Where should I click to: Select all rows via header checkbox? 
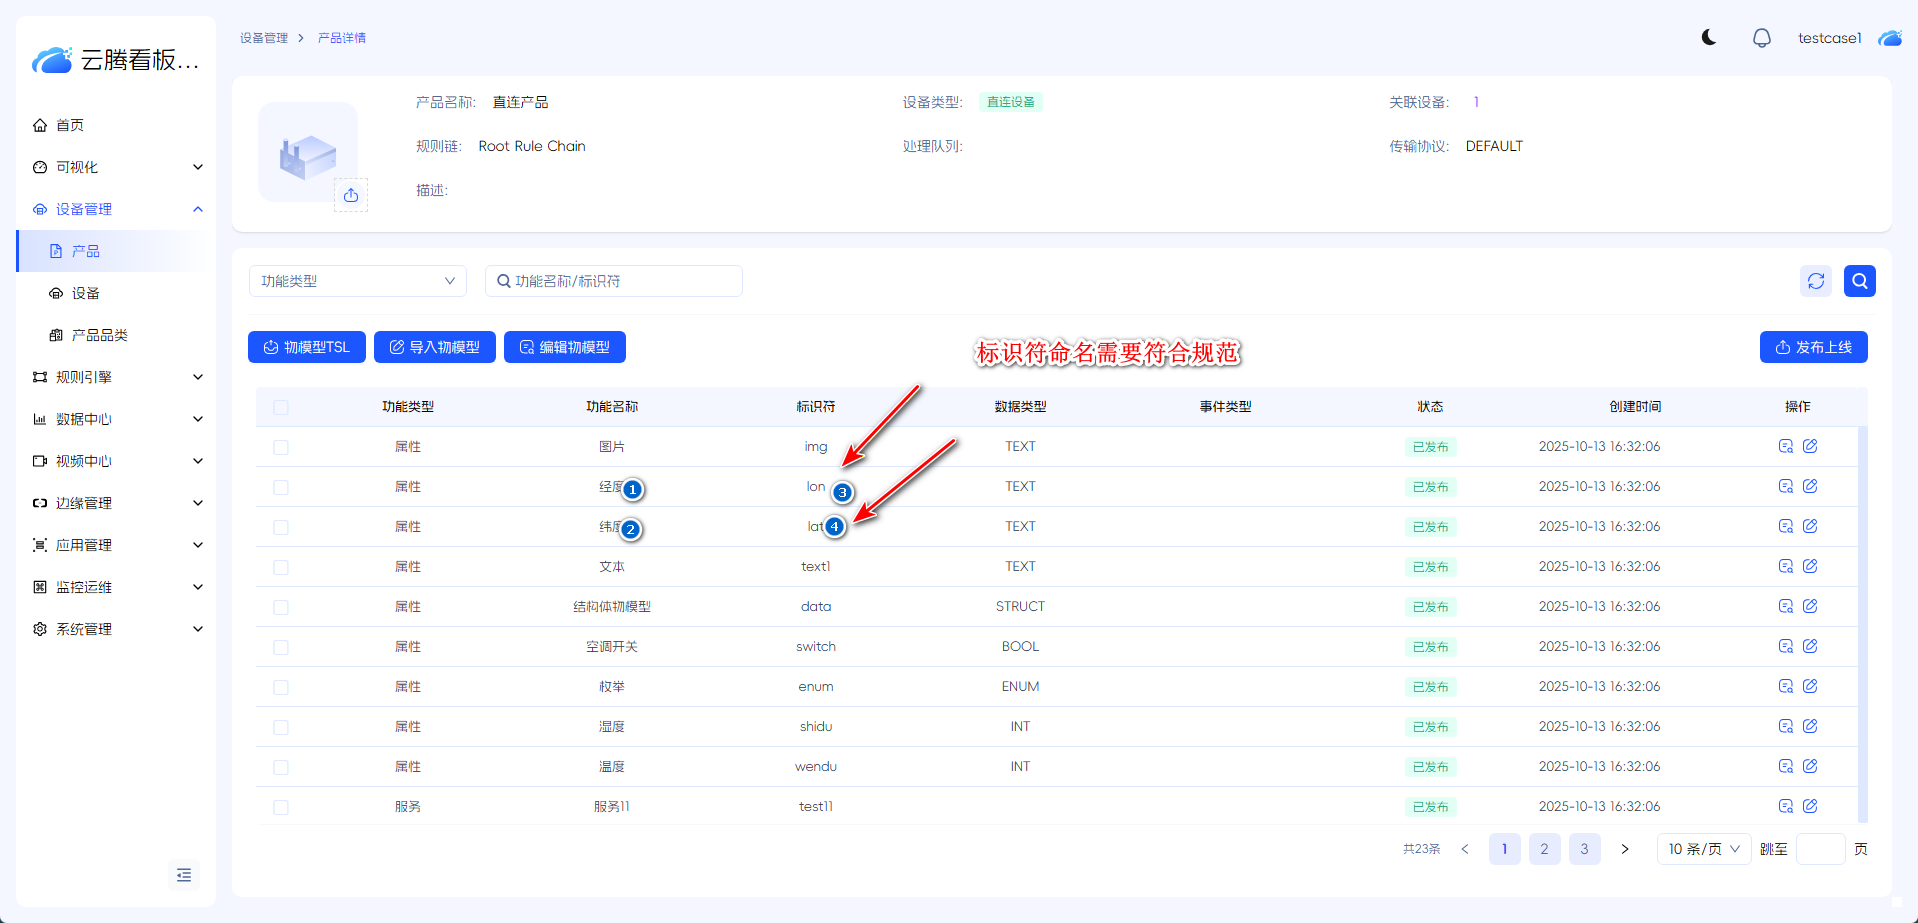(281, 407)
